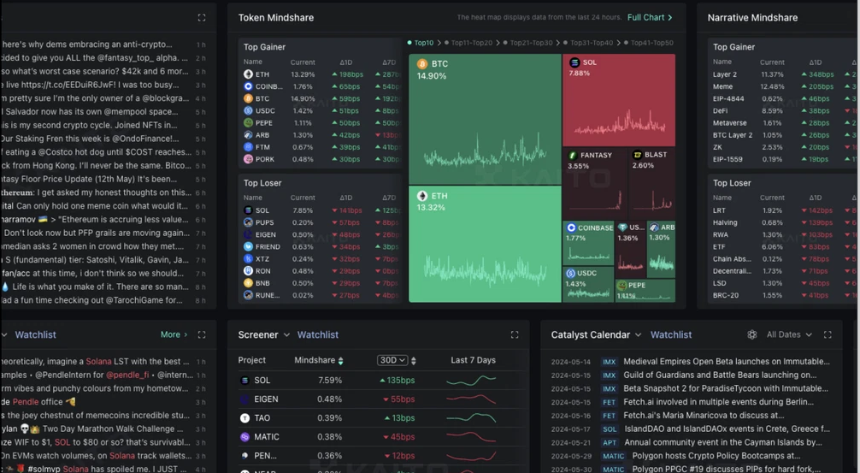This screenshot has height=473, width=860.
Task: Click the XTZ icon in Top Loser list
Action: coord(248,258)
